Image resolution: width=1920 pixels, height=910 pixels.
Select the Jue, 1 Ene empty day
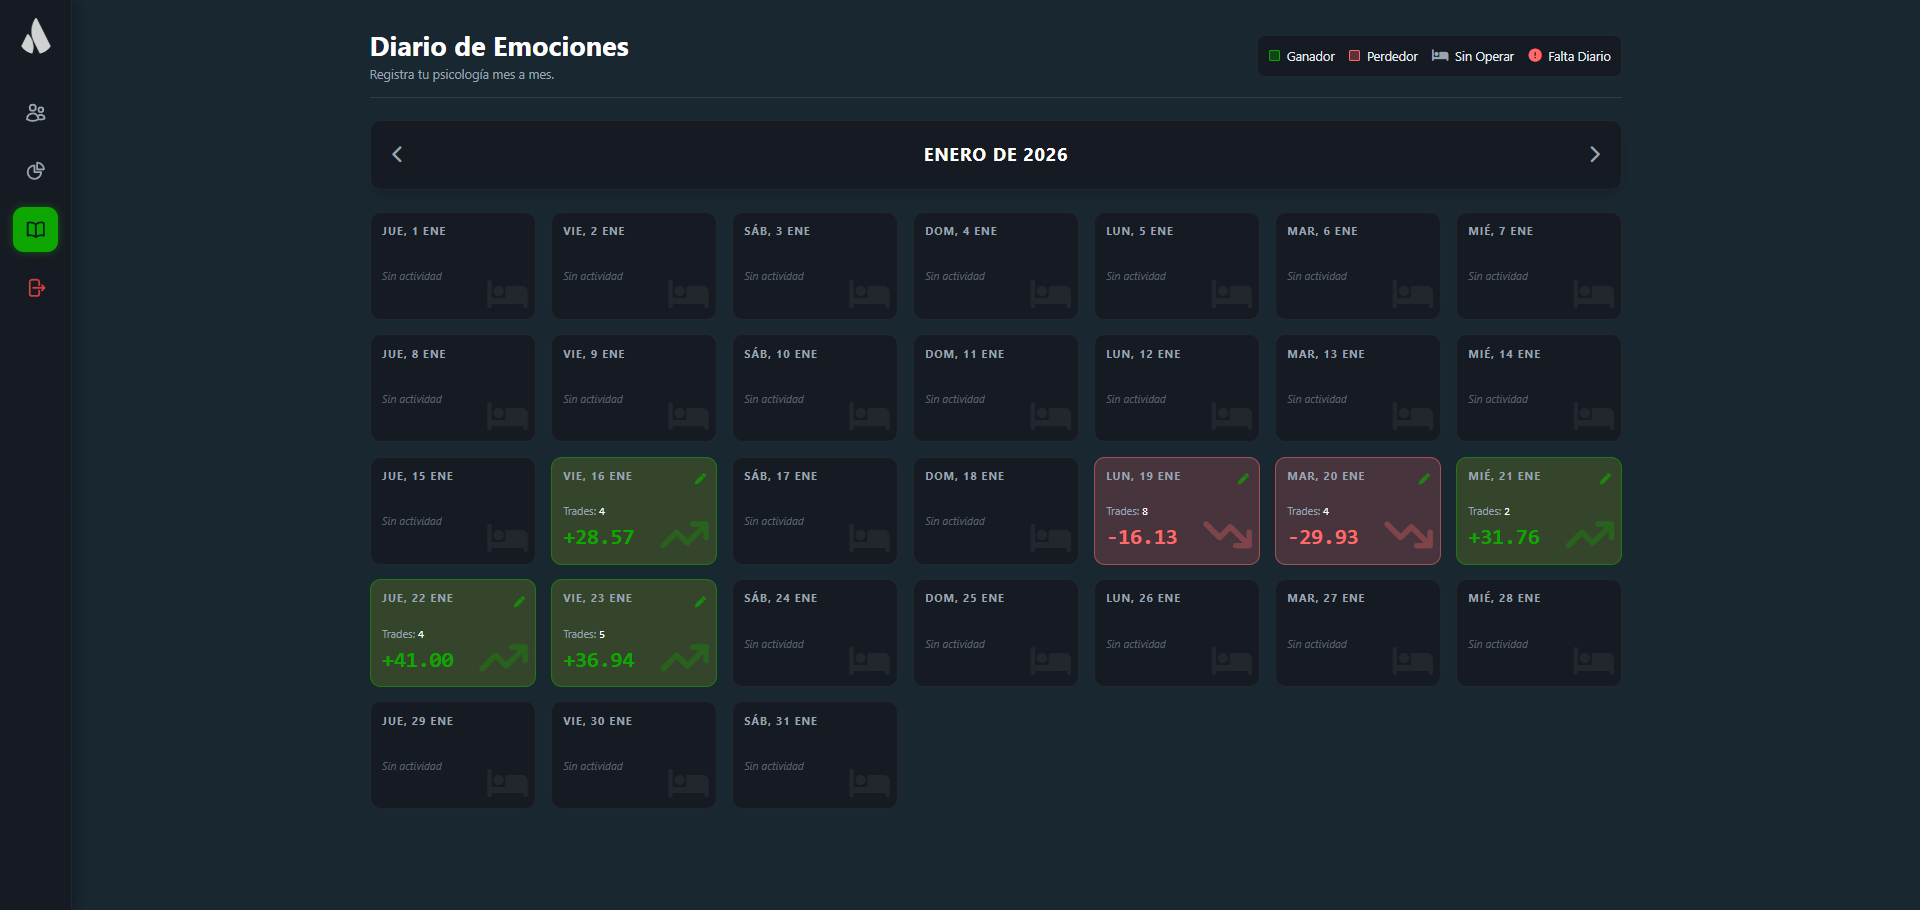(452, 266)
